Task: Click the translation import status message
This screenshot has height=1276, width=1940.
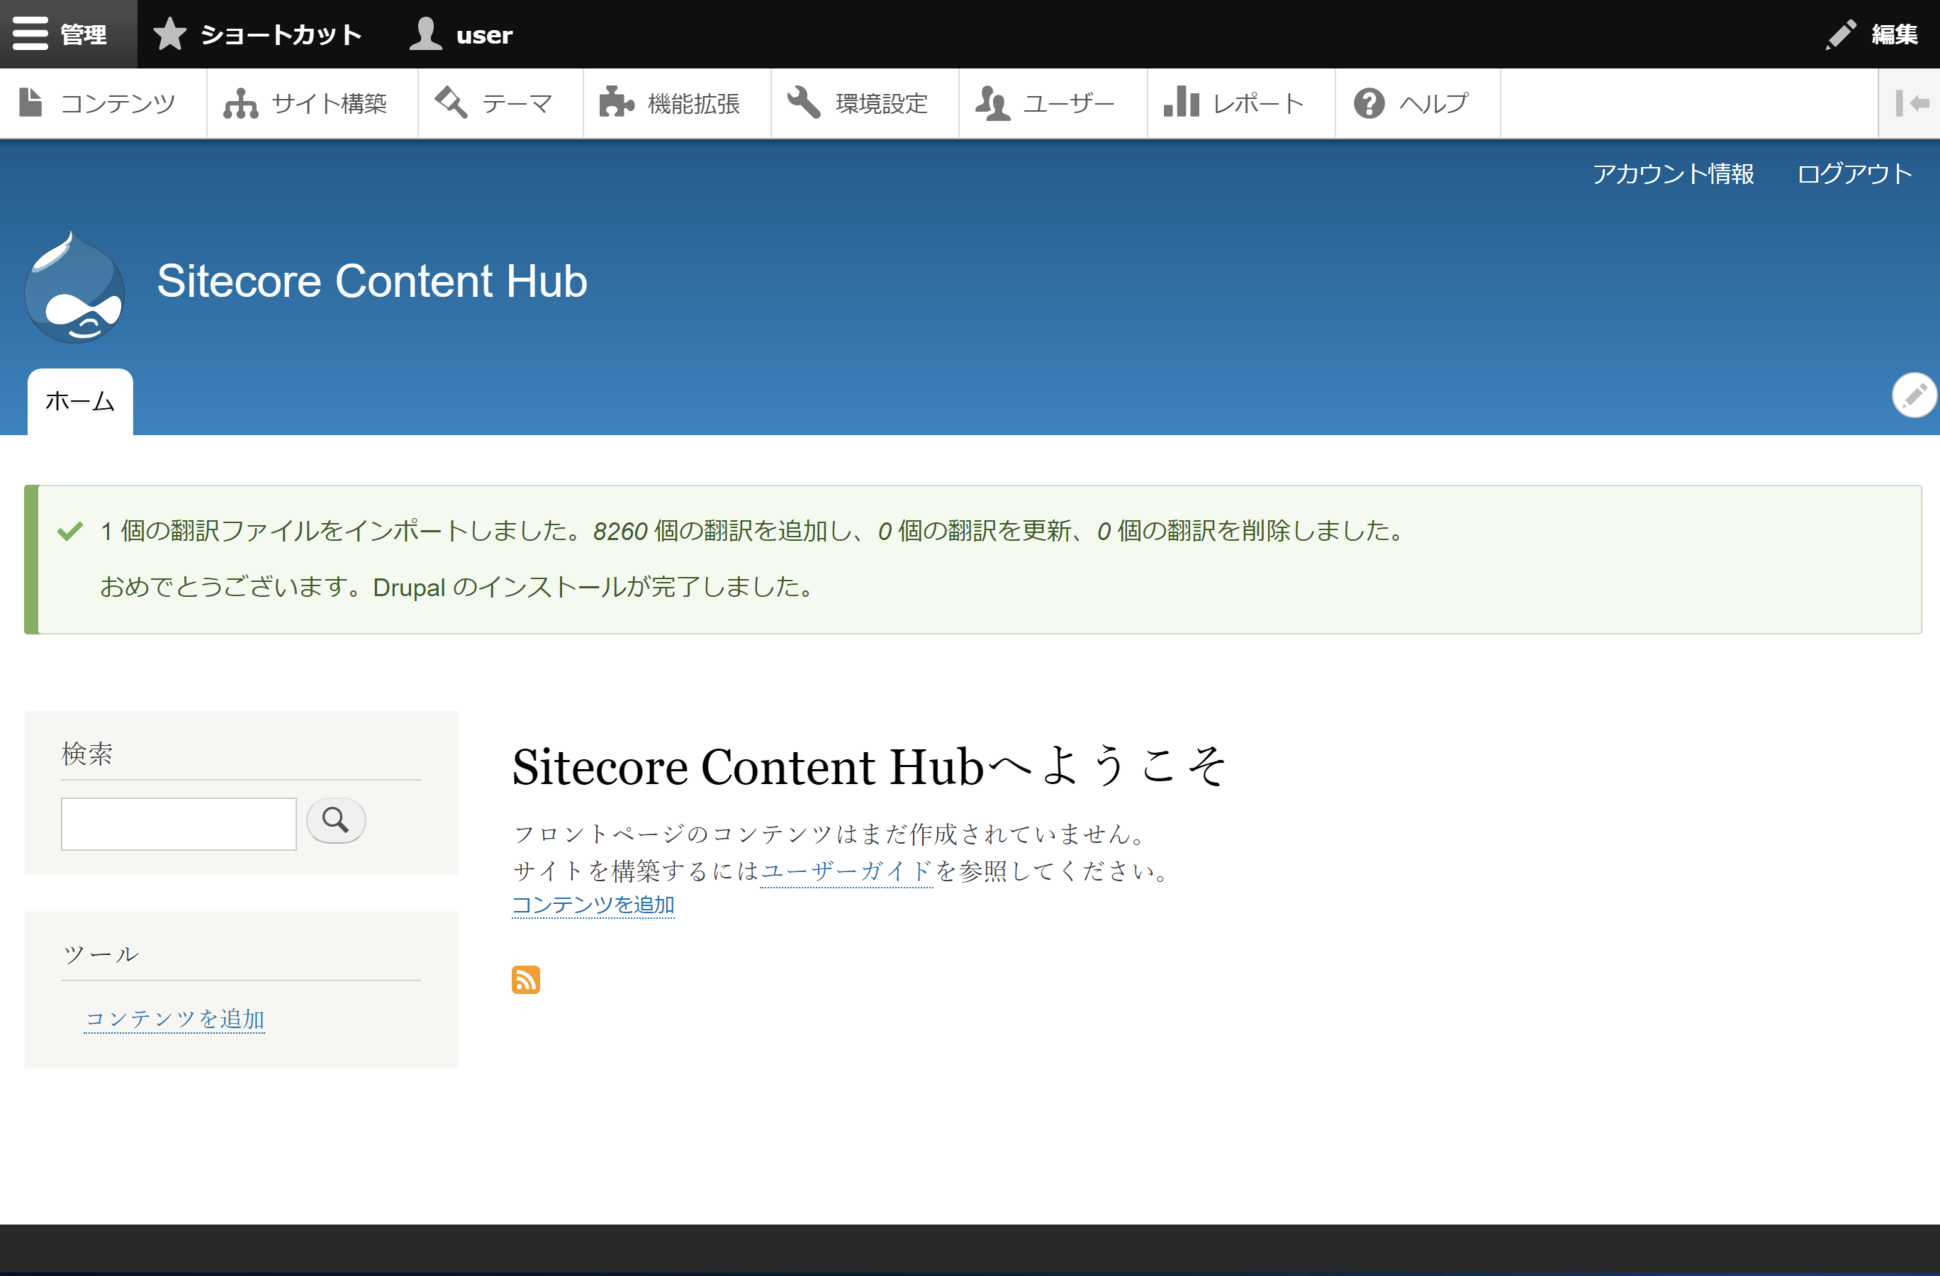Action: tap(752, 530)
